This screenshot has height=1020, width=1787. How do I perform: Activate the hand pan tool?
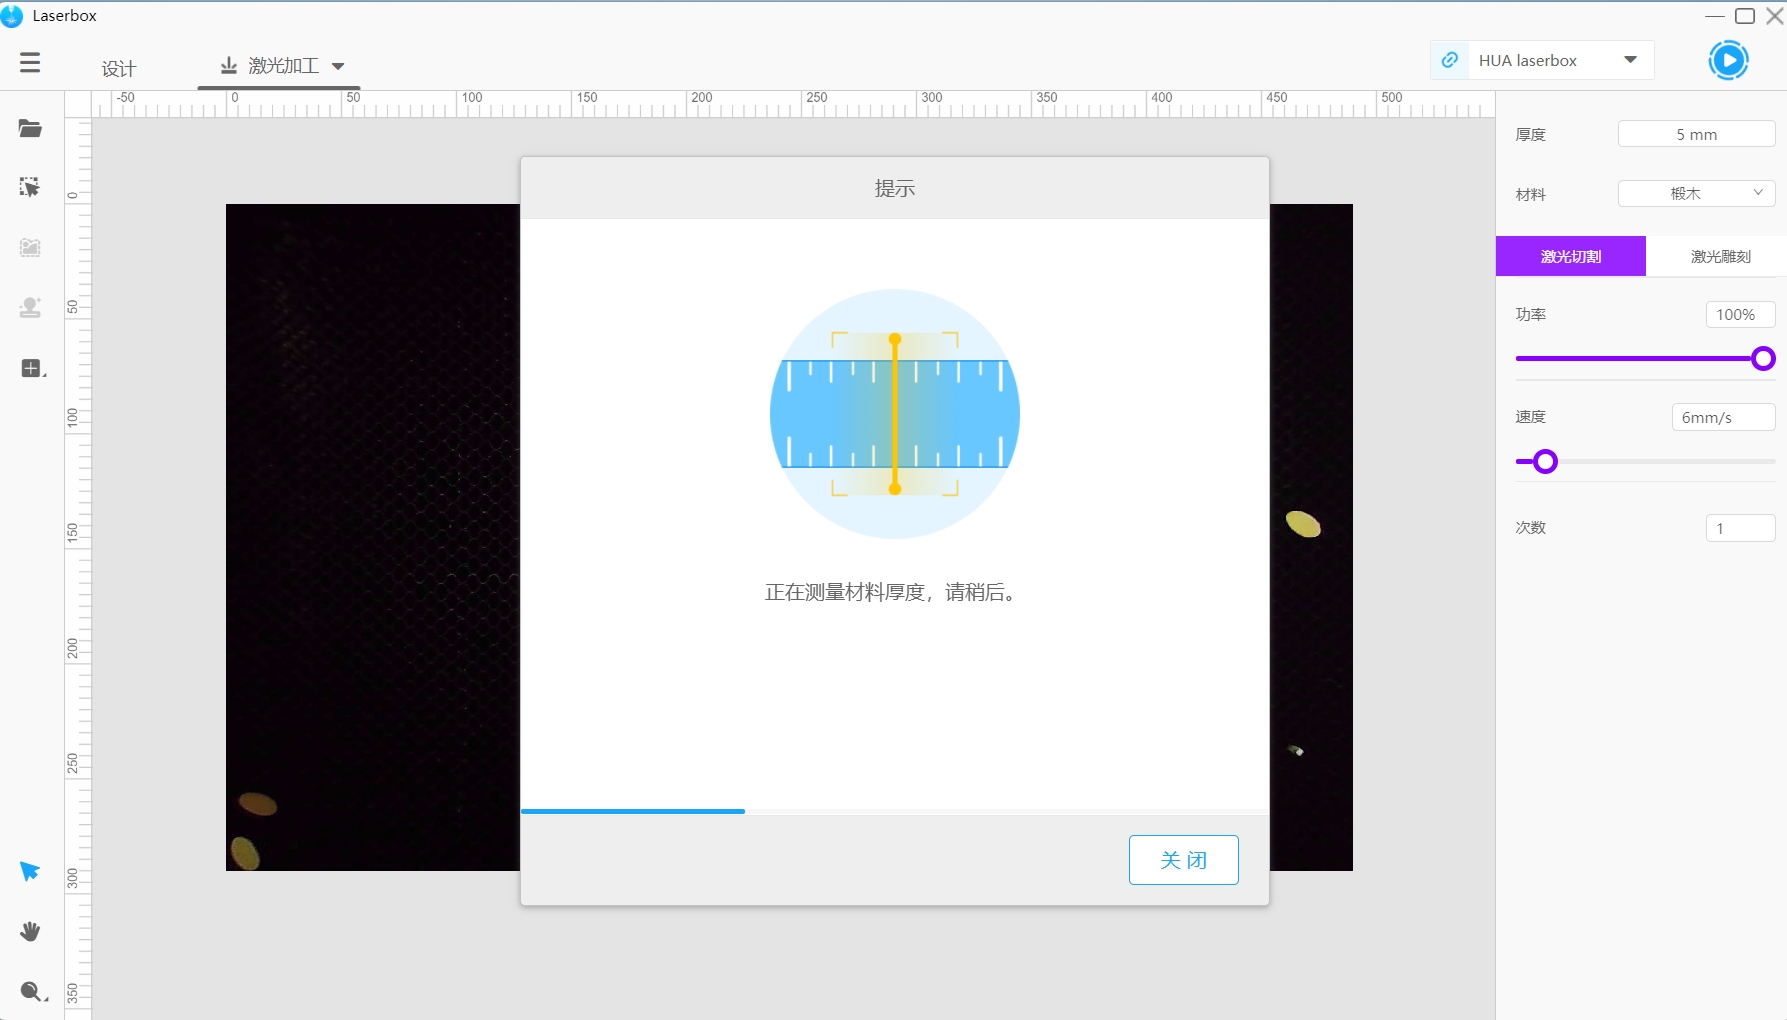(x=30, y=931)
